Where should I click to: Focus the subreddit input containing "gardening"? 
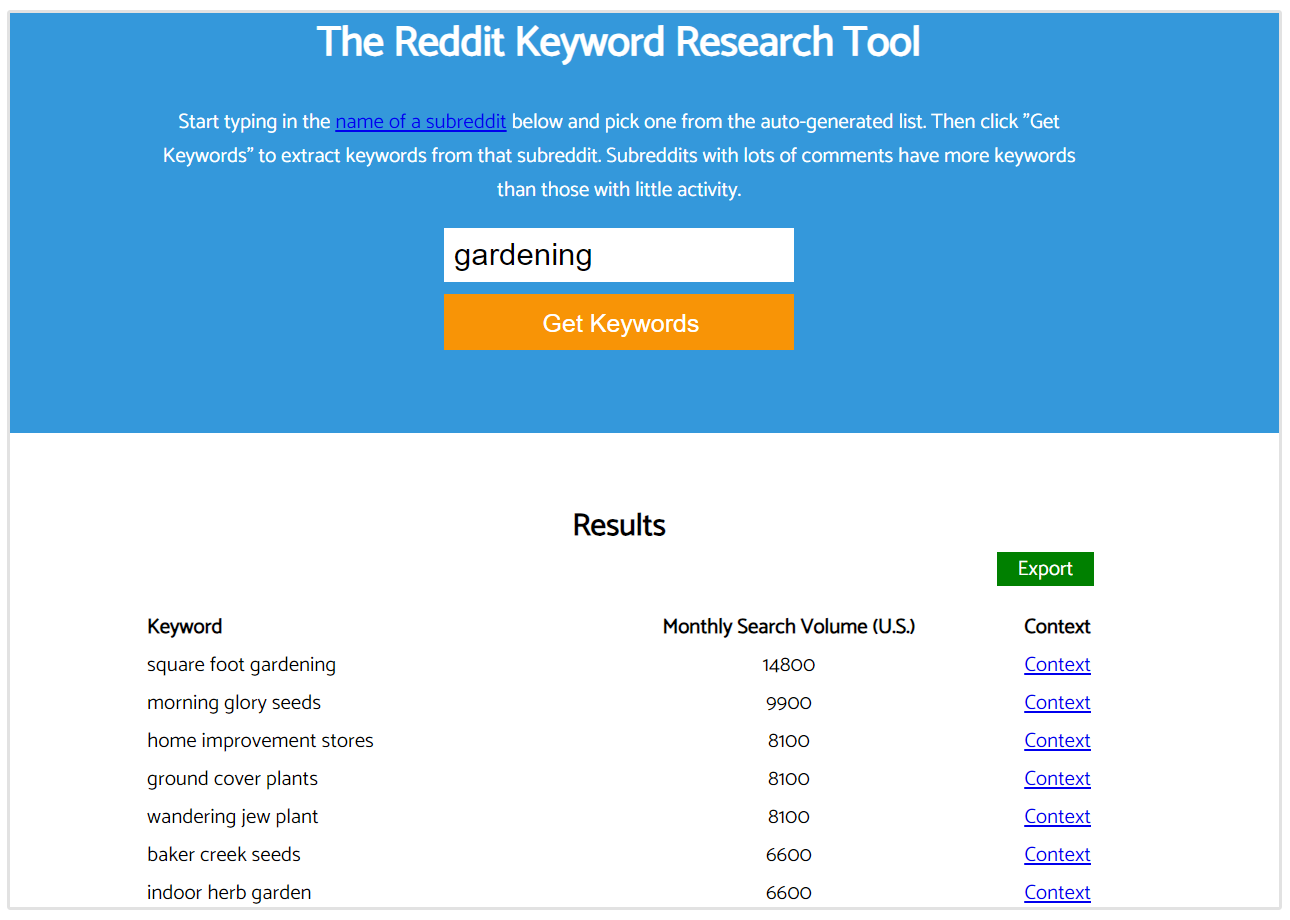[x=618, y=255]
